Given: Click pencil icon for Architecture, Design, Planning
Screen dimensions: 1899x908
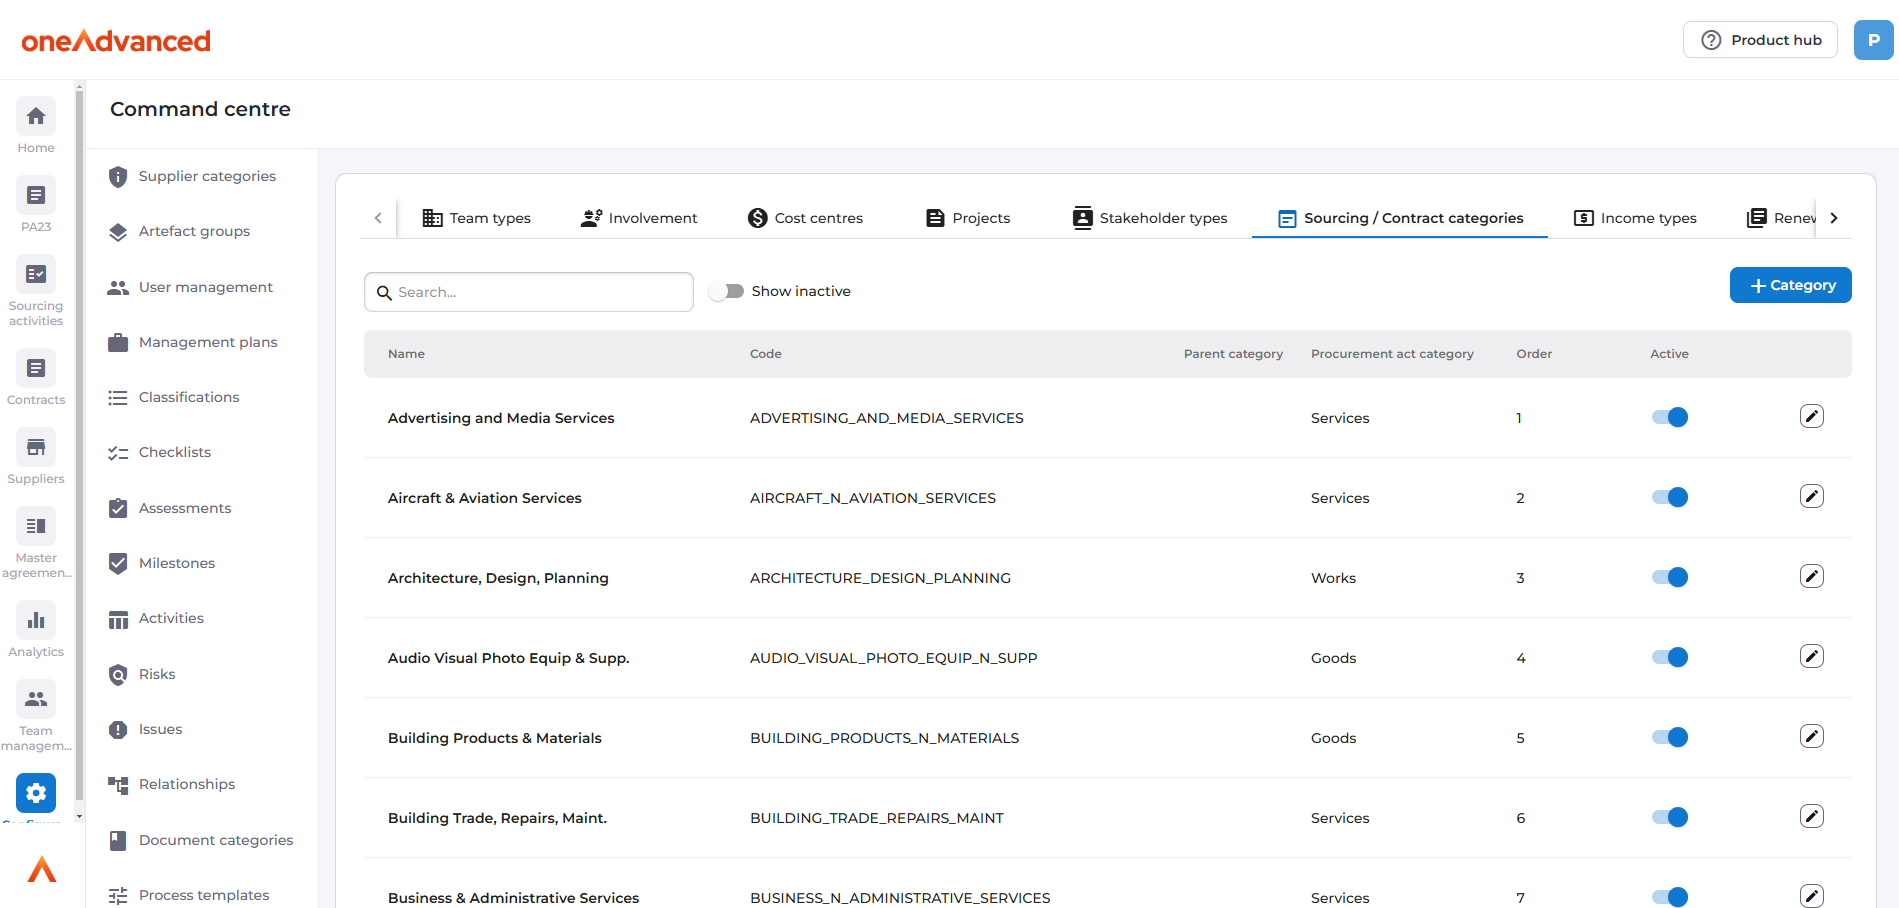Looking at the screenshot, I should pos(1811,577).
